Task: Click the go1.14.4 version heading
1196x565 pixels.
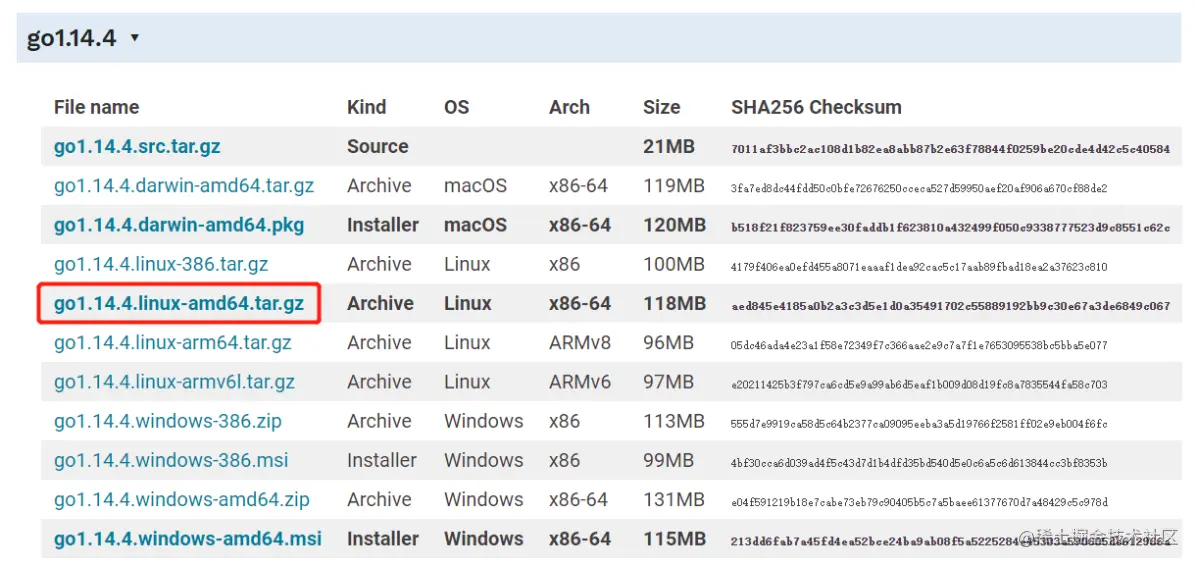Action: (71, 39)
